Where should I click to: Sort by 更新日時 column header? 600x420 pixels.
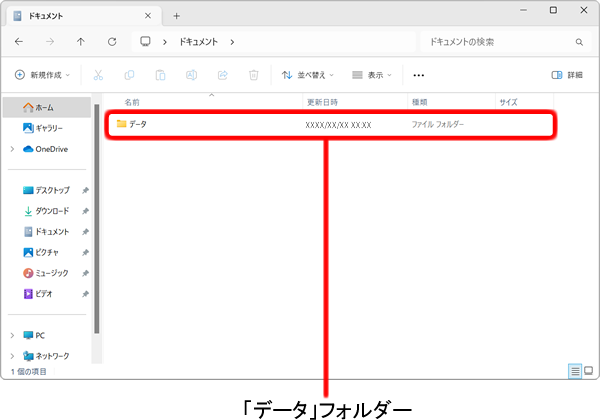pos(322,102)
